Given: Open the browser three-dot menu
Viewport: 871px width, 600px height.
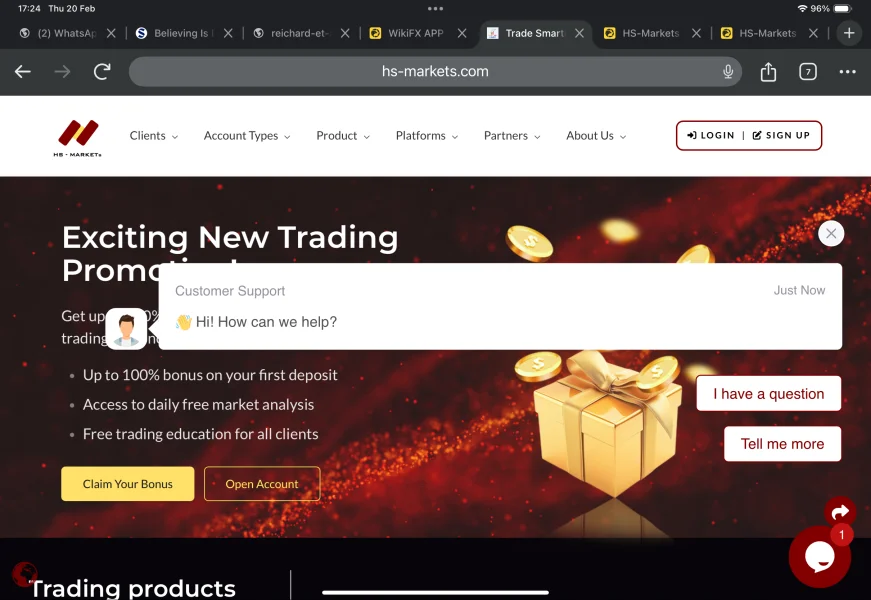Looking at the screenshot, I should pyautogui.click(x=847, y=72).
